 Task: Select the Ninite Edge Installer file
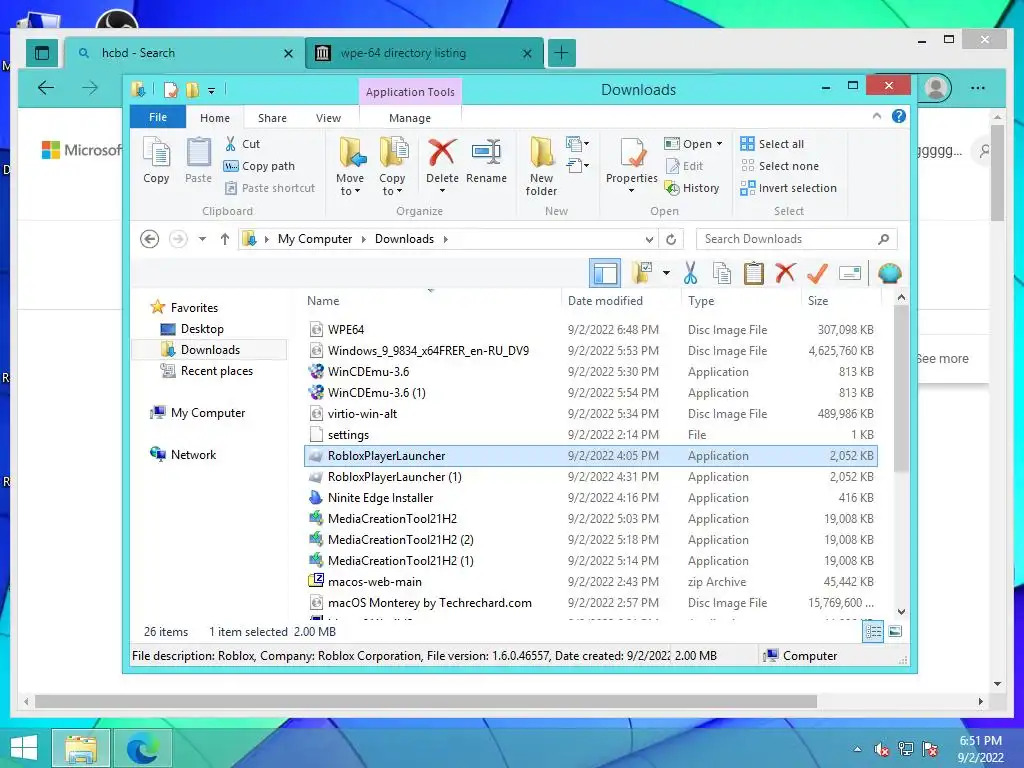point(590,498)
